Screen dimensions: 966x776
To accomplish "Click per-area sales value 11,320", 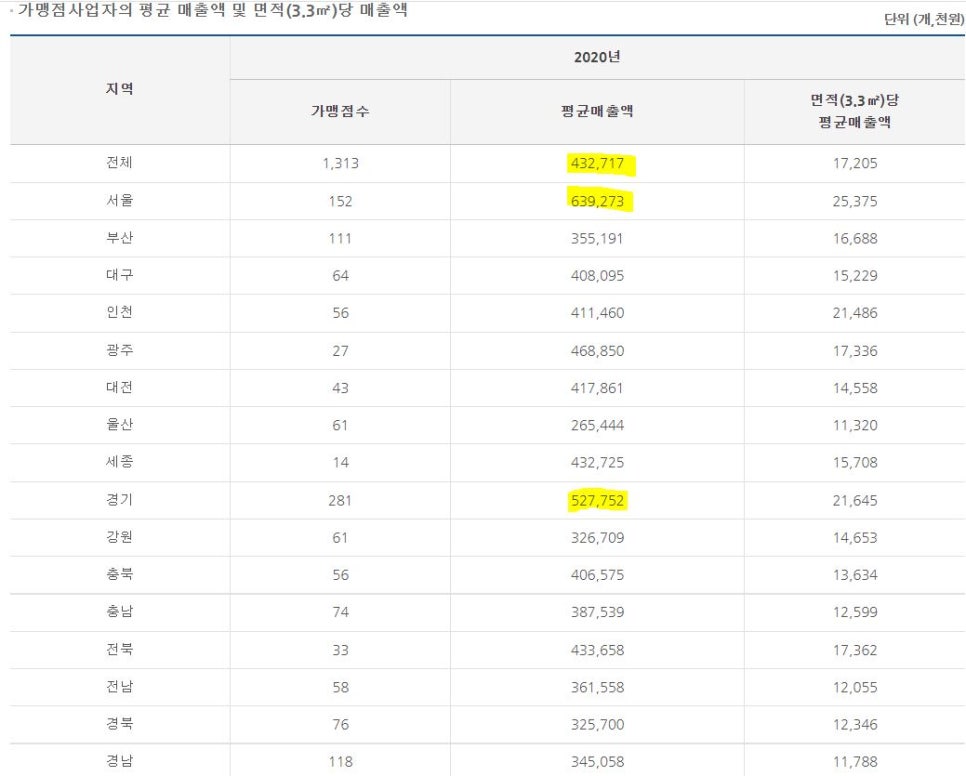I will coord(854,426).
